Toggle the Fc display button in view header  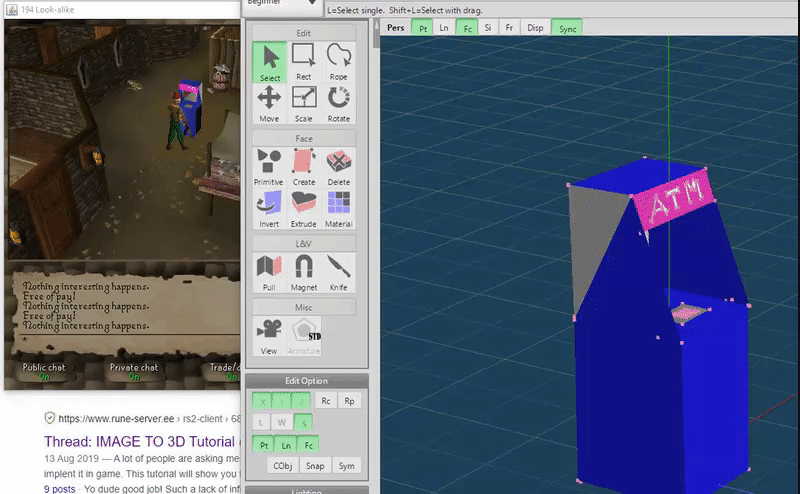click(x=467, y=28)
